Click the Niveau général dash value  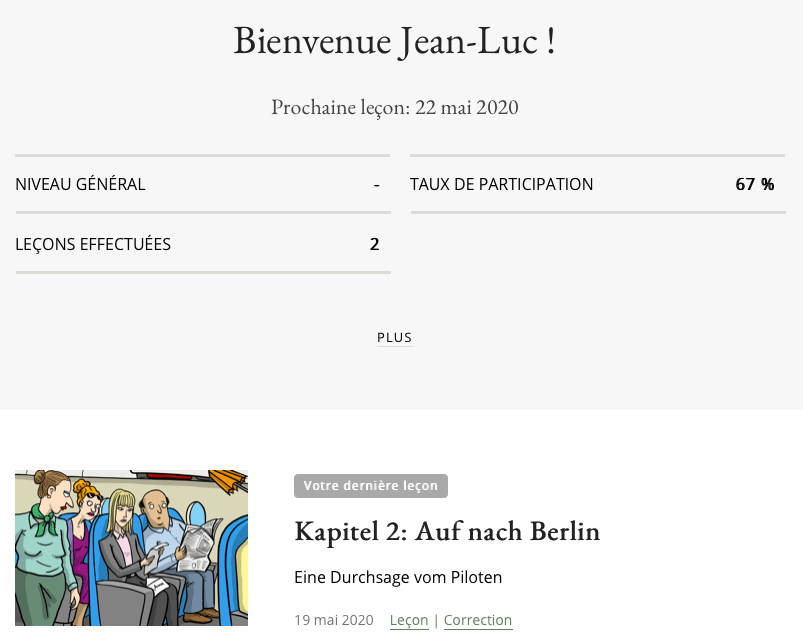(376, 184)
